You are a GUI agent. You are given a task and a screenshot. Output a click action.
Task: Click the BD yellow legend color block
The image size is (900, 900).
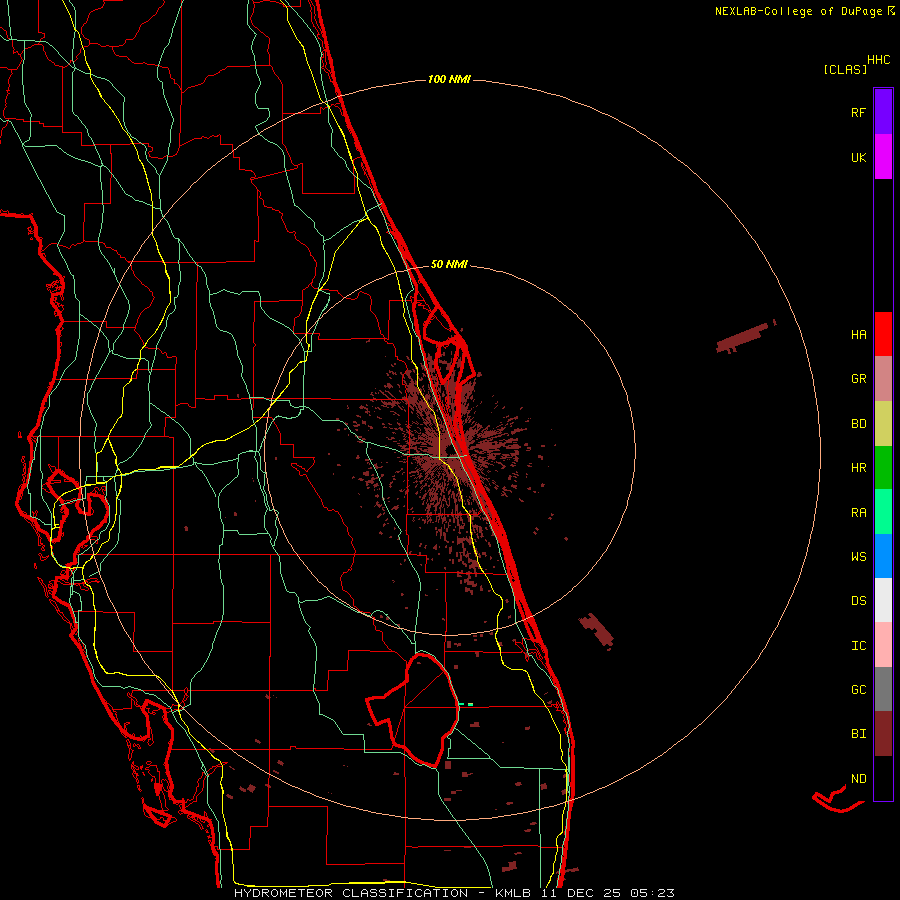[883, 423]
